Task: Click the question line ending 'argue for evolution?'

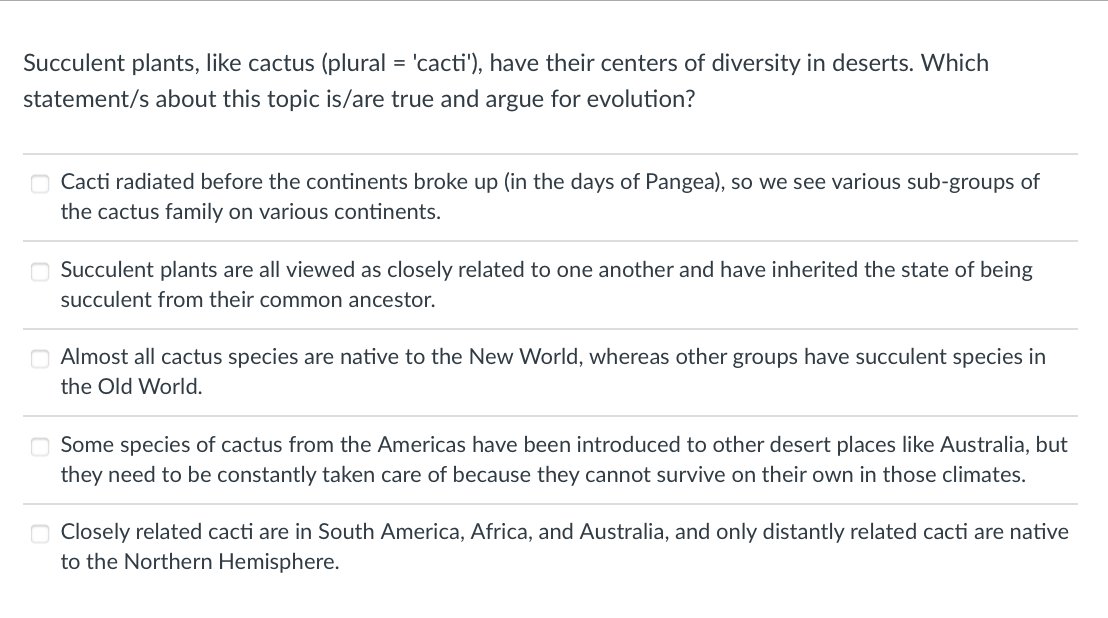Action: (x=359, y=99)
